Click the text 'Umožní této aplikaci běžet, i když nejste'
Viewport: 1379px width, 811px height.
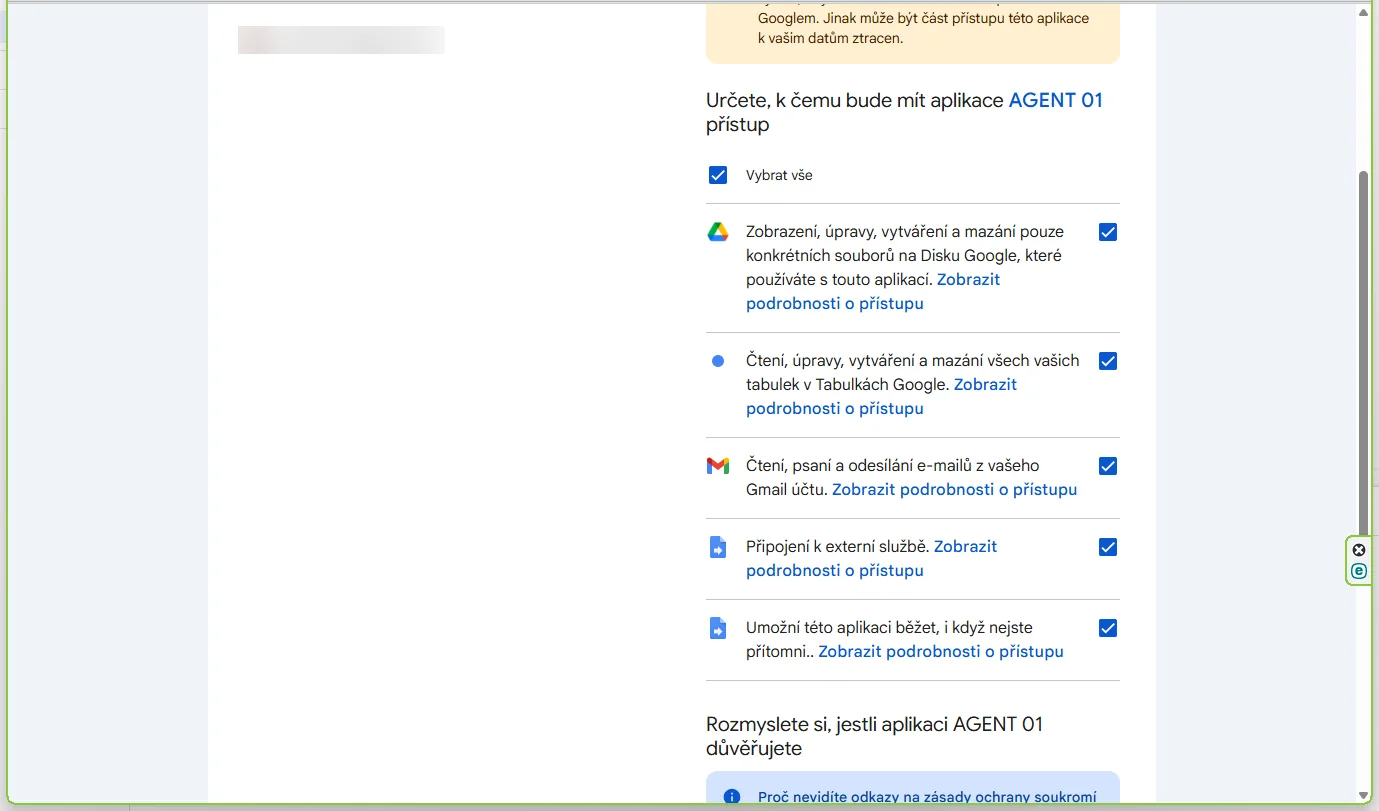tap(890, 628)
